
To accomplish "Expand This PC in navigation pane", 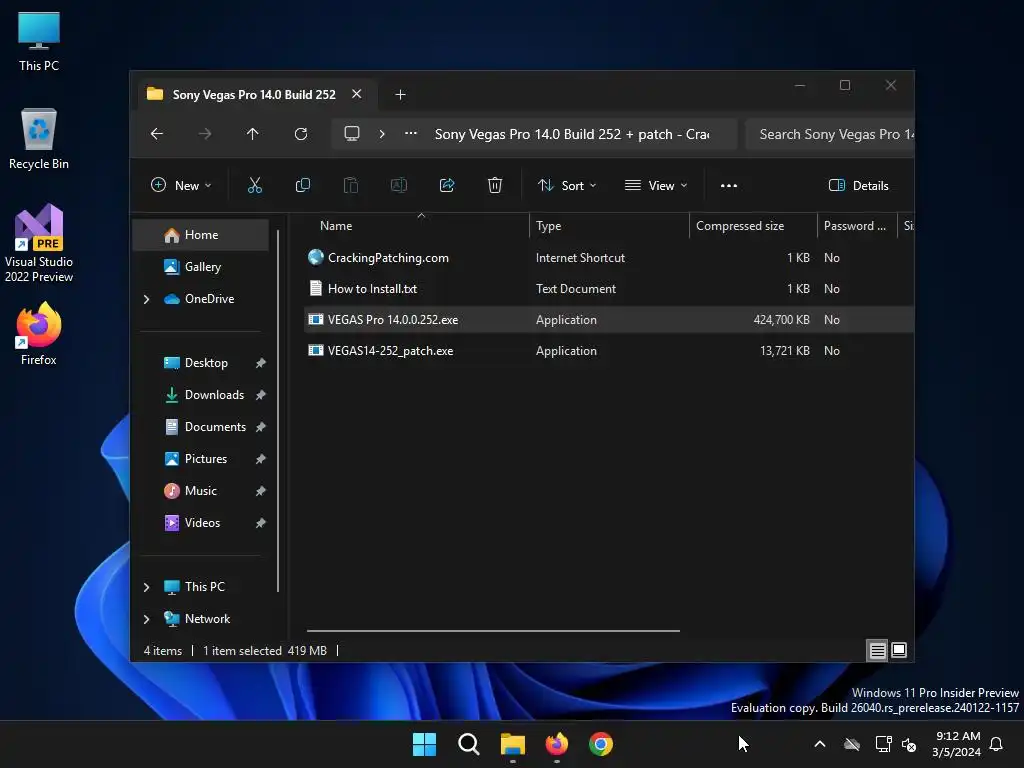I will point(146,587).
